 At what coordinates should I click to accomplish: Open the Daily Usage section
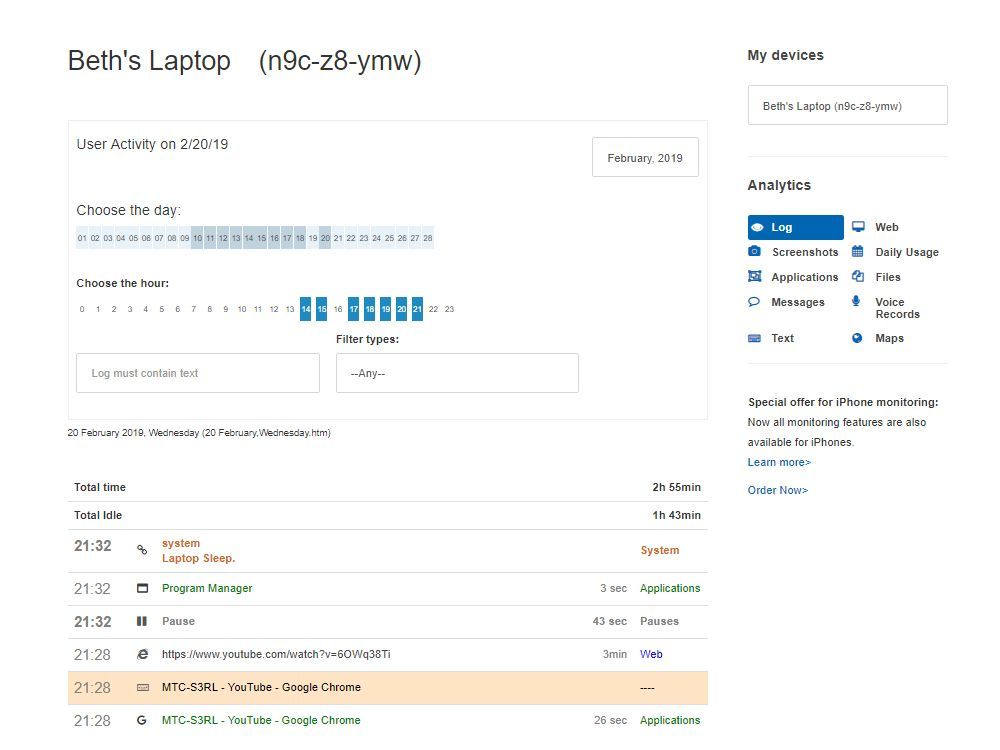coord(907,252)
